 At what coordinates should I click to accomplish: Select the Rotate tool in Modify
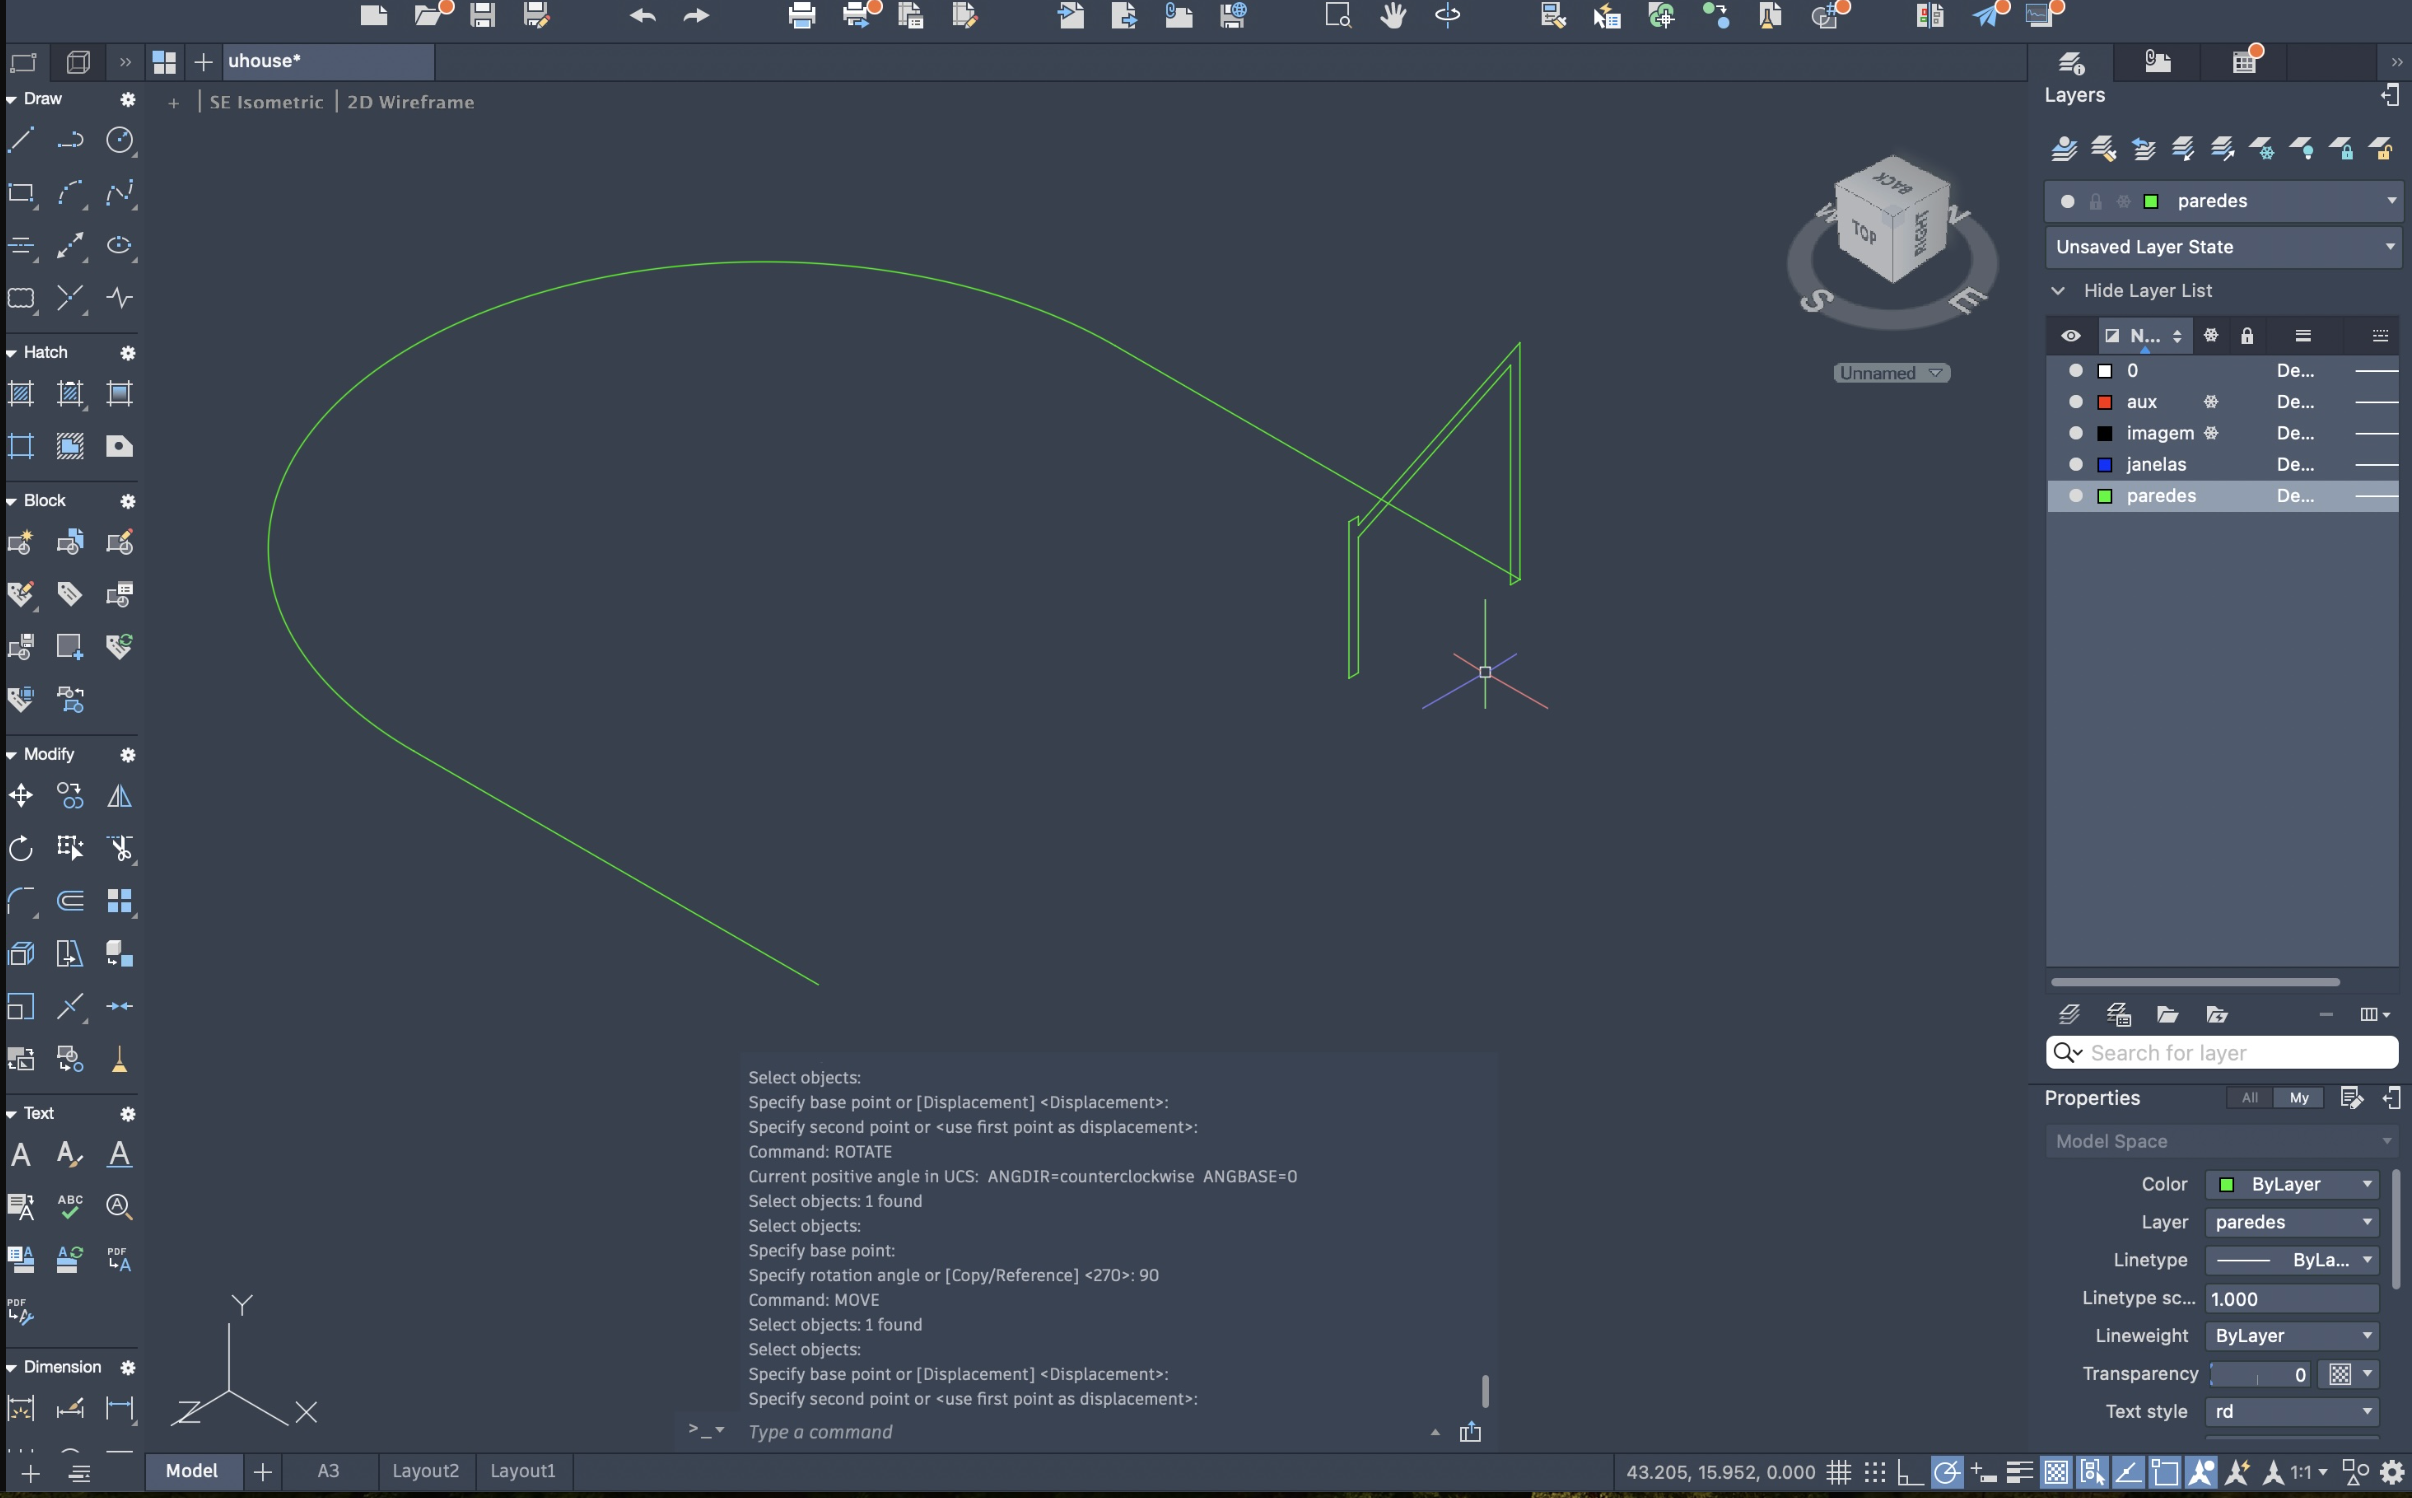[21, 848]
